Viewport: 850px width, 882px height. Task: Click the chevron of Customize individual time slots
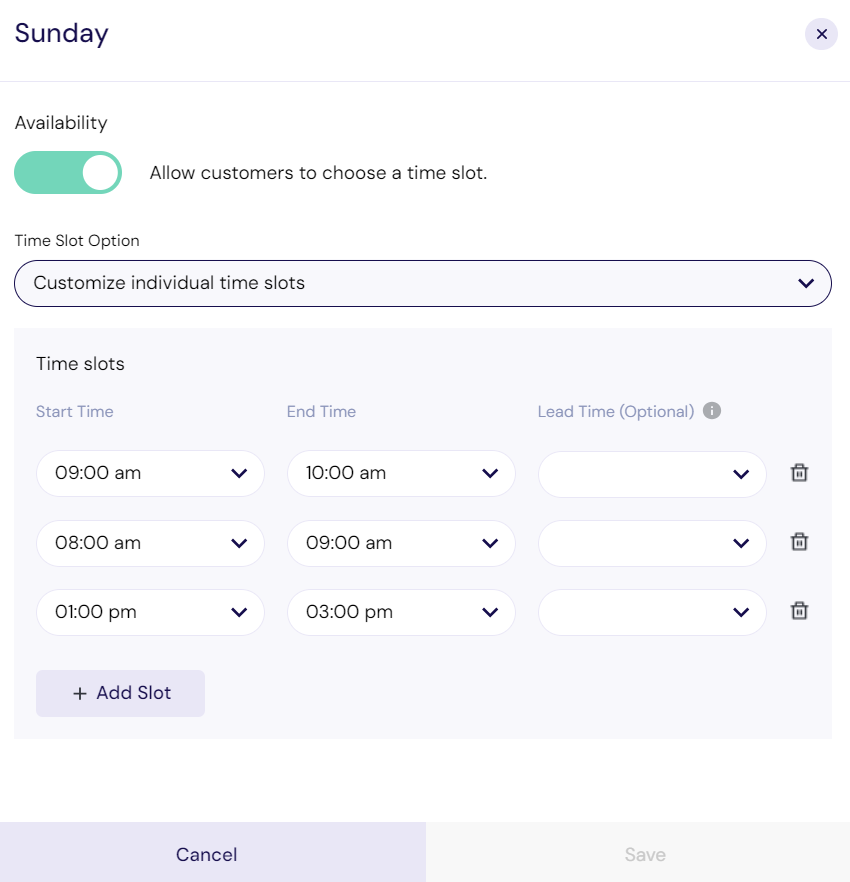(806, 283)
